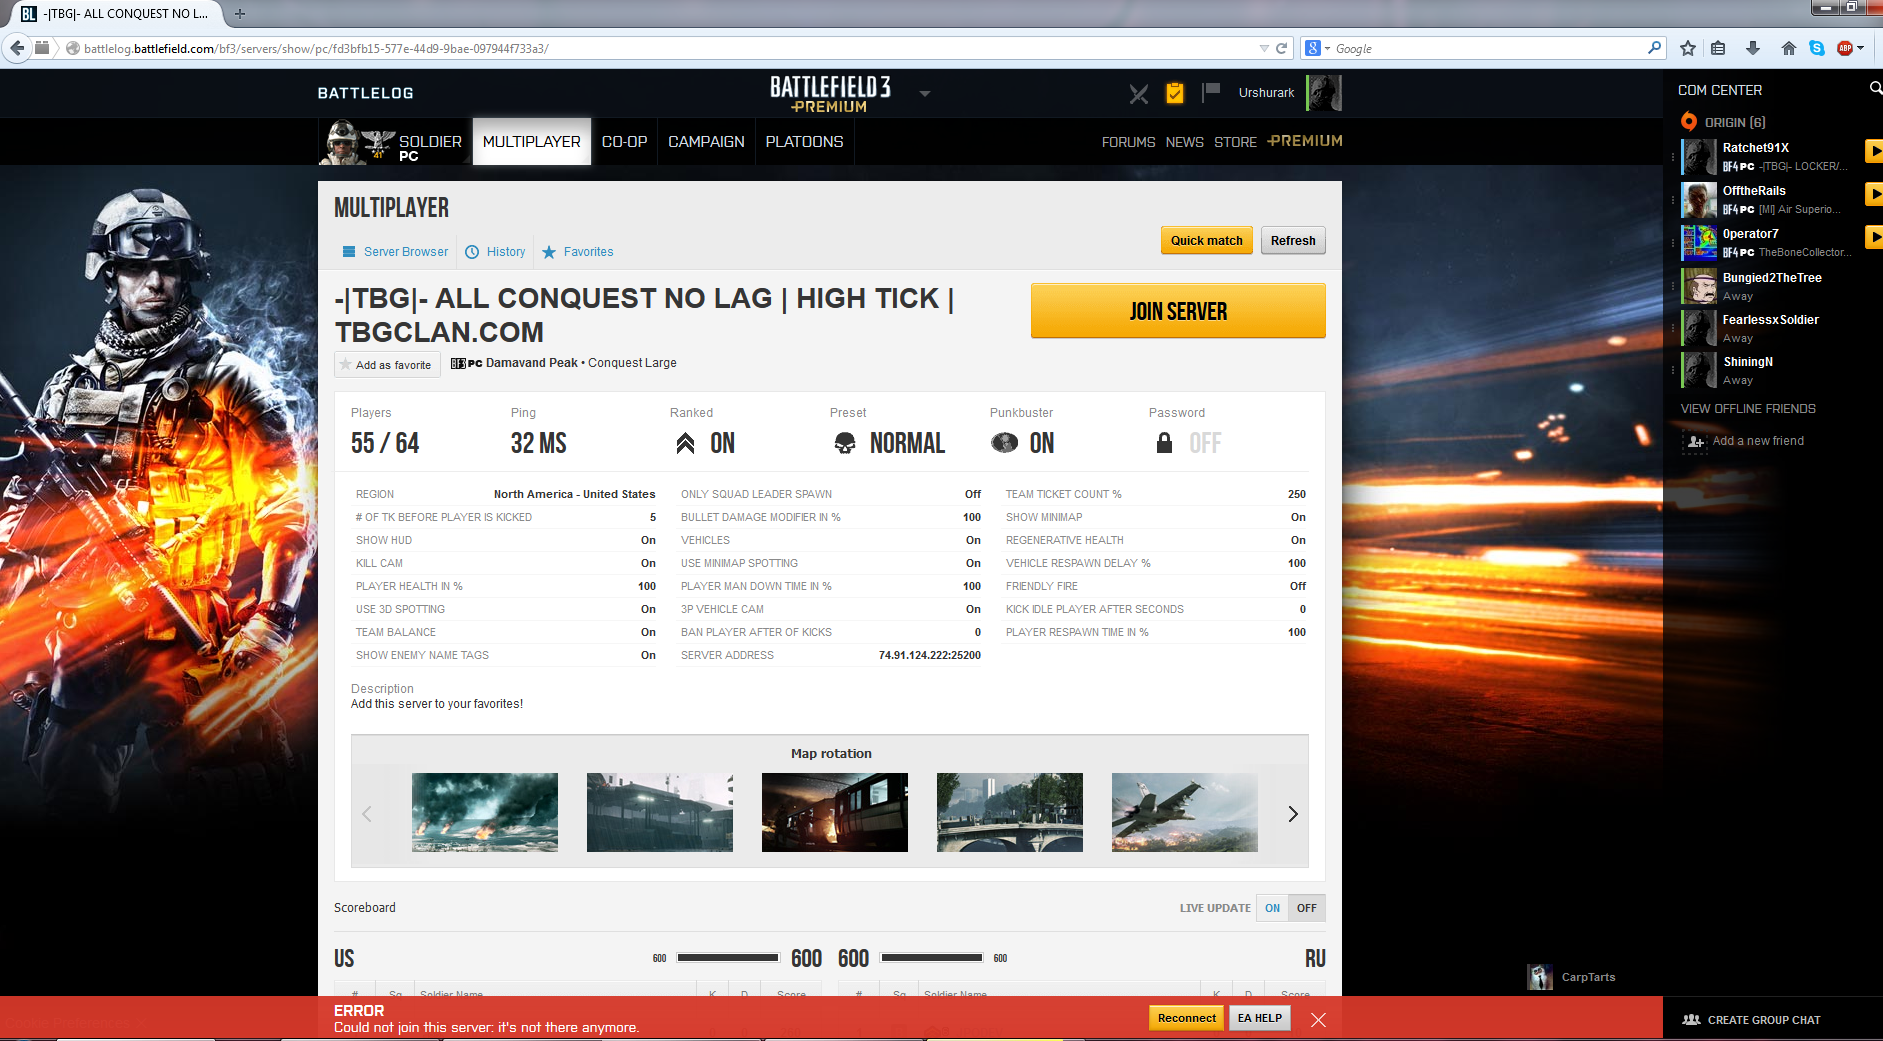Image resolution: width=1883 pixels, height=1041 pixels.
Task: Click the RU team ticket progress bar
Action: point(931,958)
